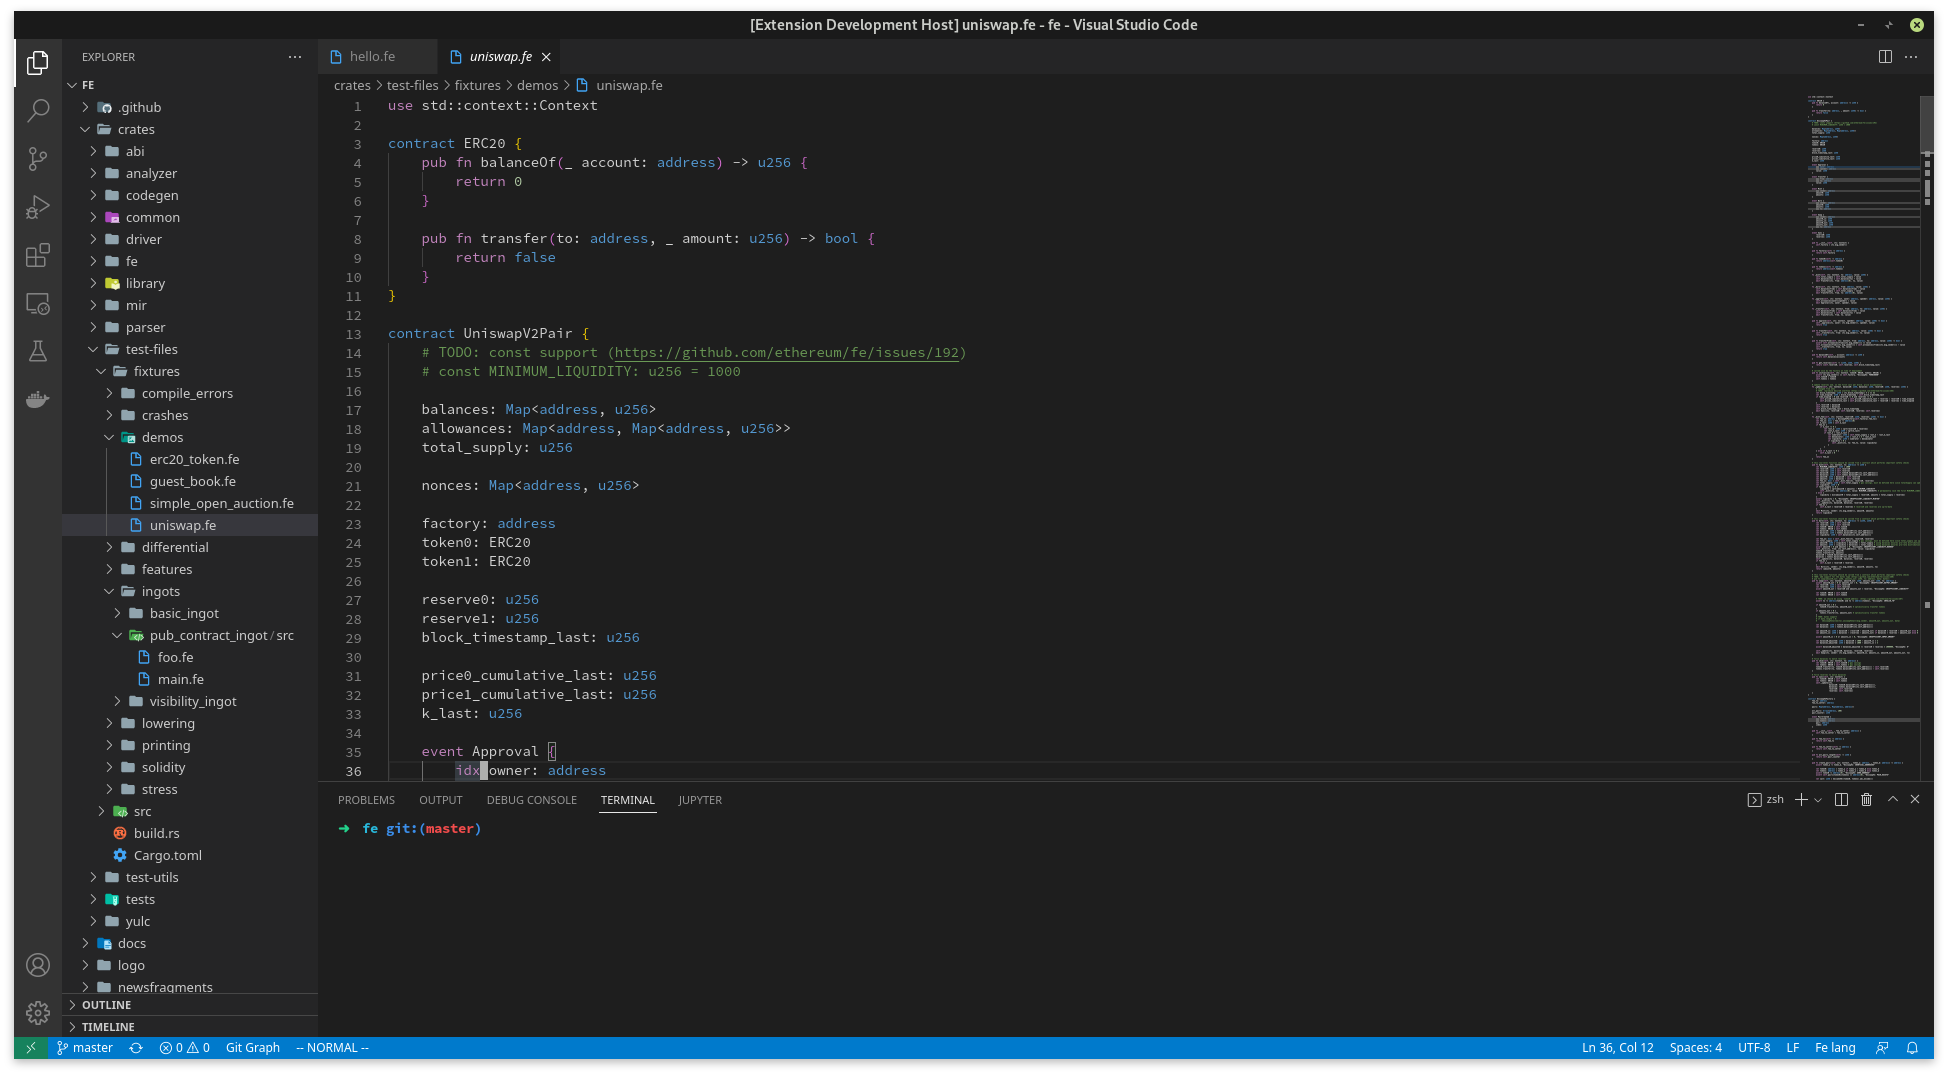Open the notifications bell
Screen dimensions: 1948x1076
click(1912, 1048)
